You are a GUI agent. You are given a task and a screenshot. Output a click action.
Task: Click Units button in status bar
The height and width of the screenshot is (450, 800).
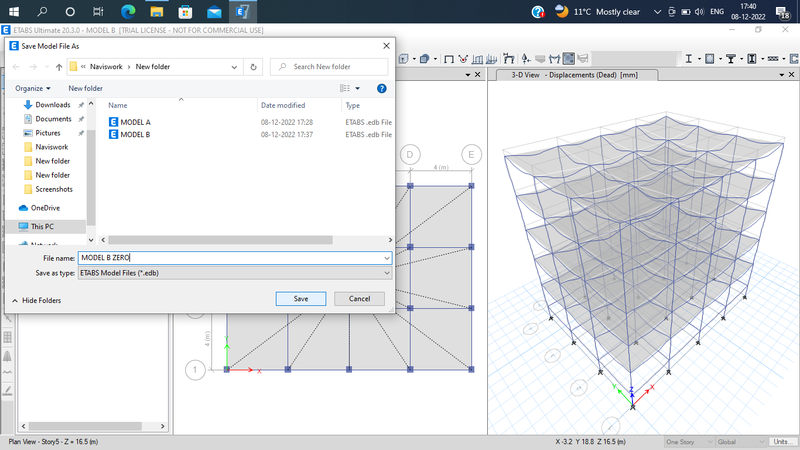coord(782,442)
